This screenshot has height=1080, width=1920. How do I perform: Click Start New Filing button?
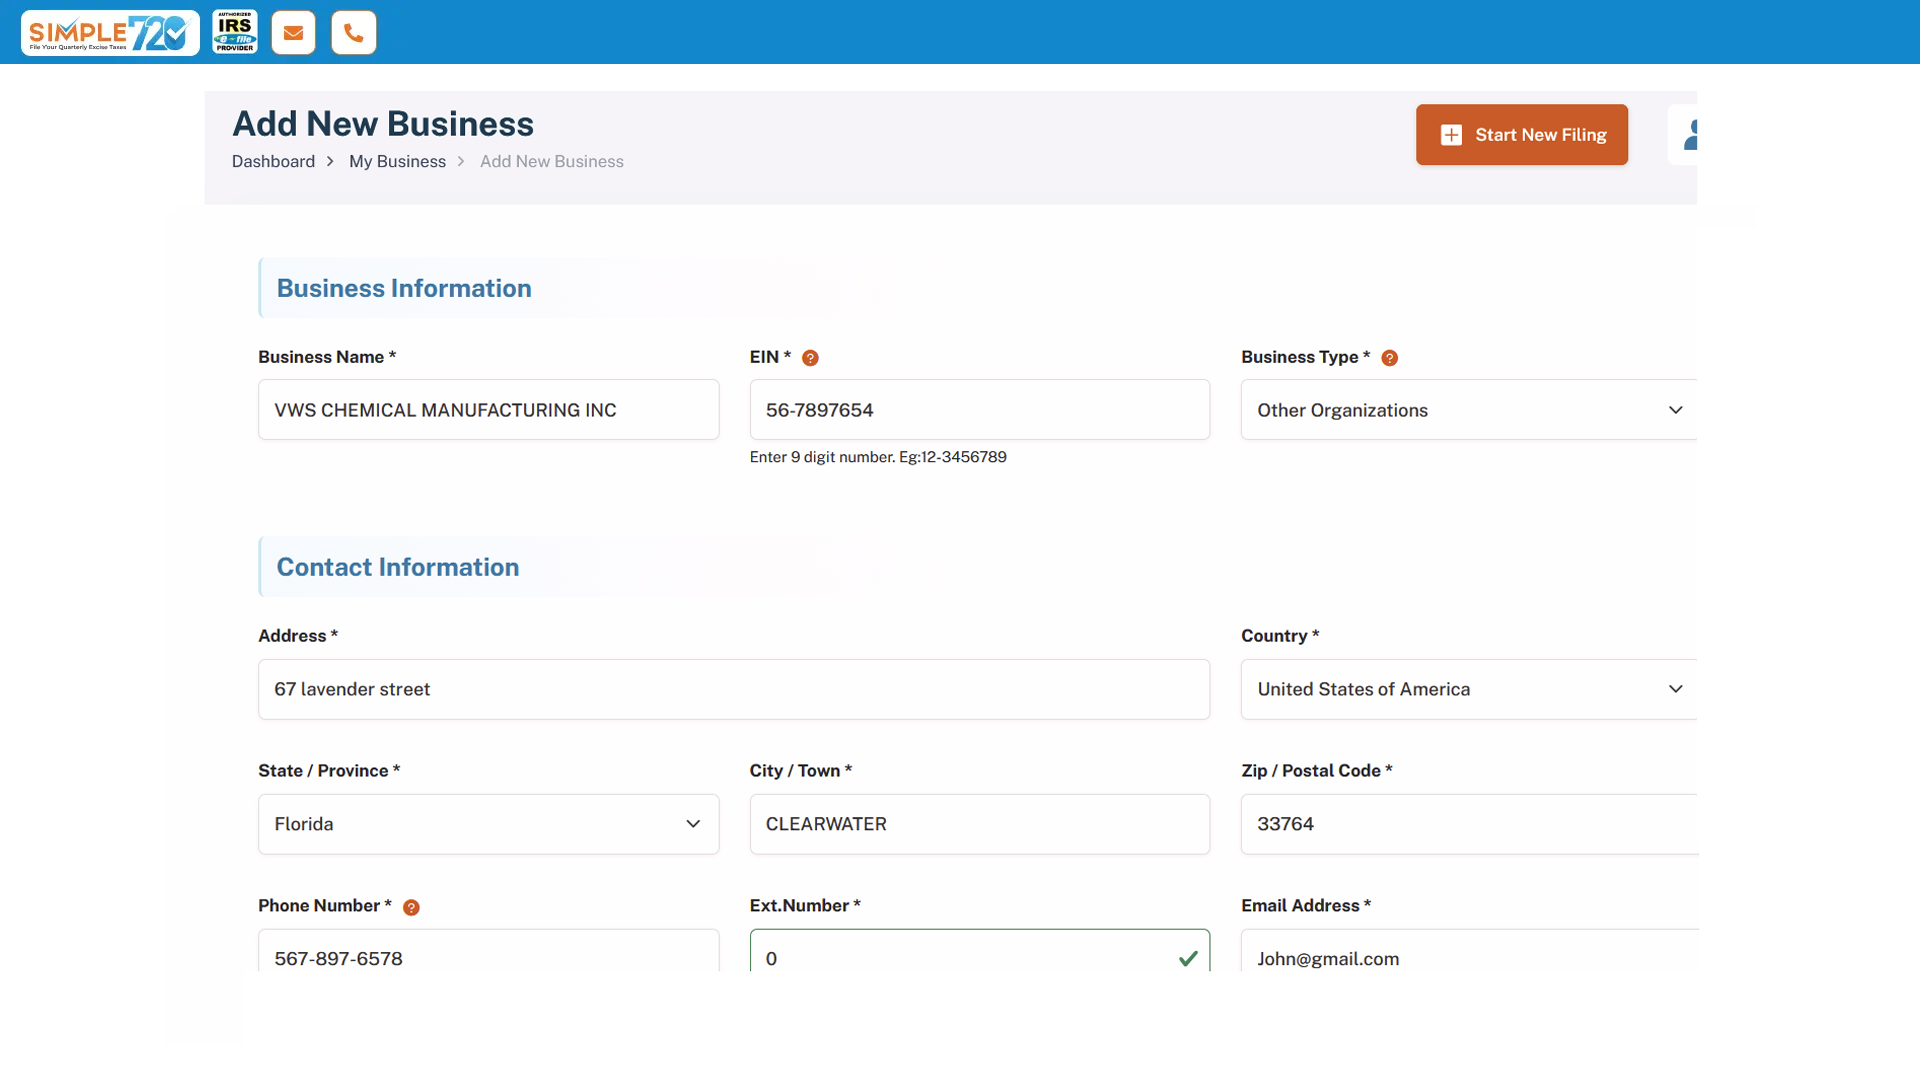point(1521,135)
